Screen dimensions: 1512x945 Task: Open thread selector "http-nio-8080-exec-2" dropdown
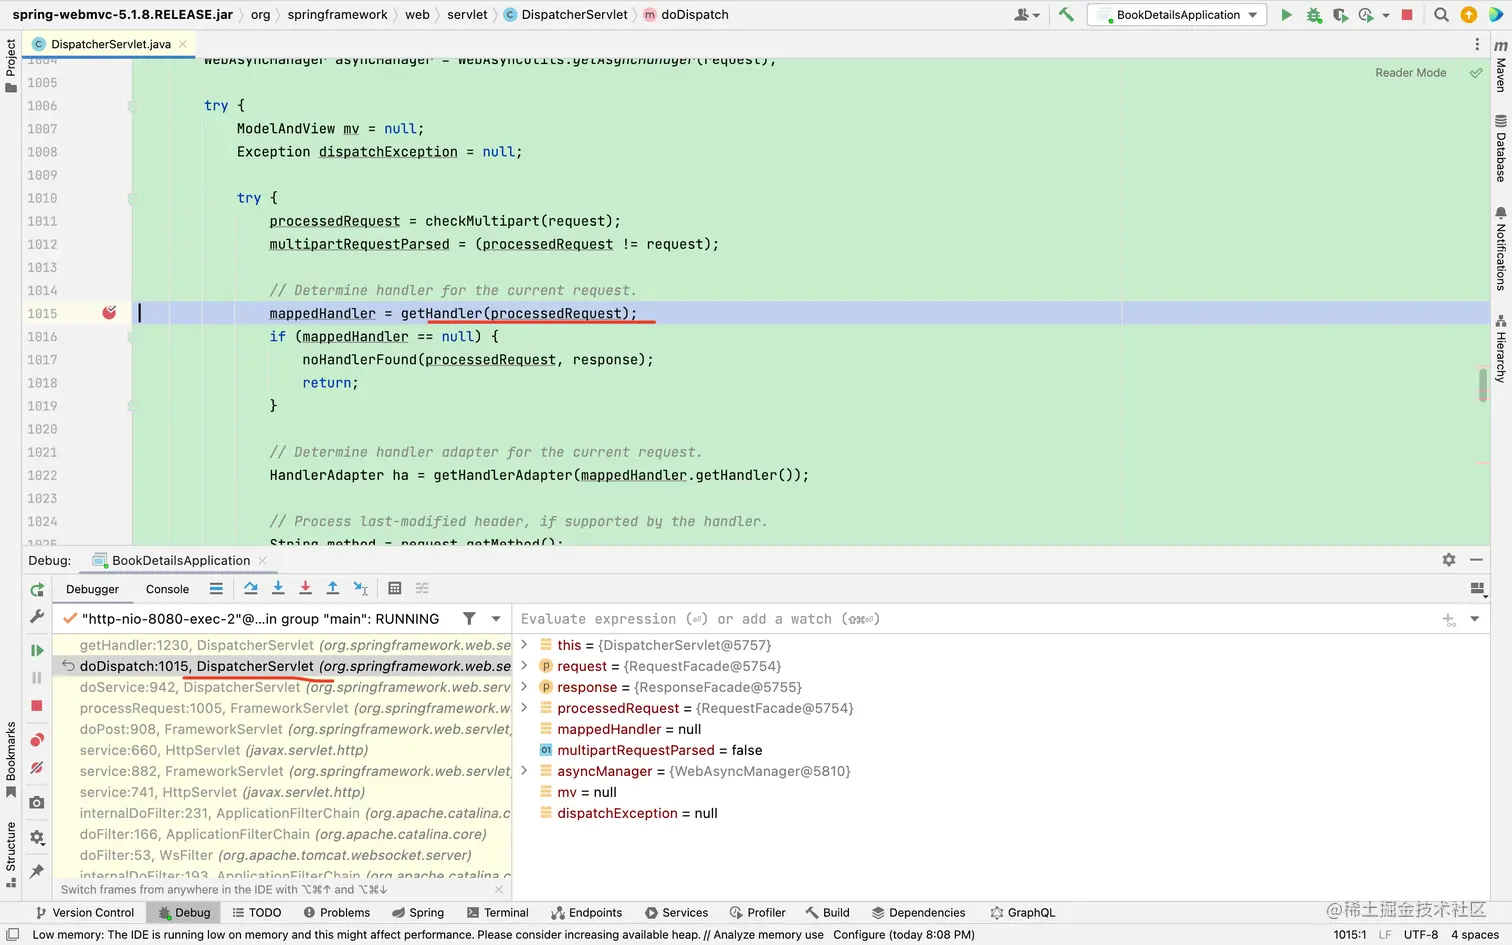(496, 619)
